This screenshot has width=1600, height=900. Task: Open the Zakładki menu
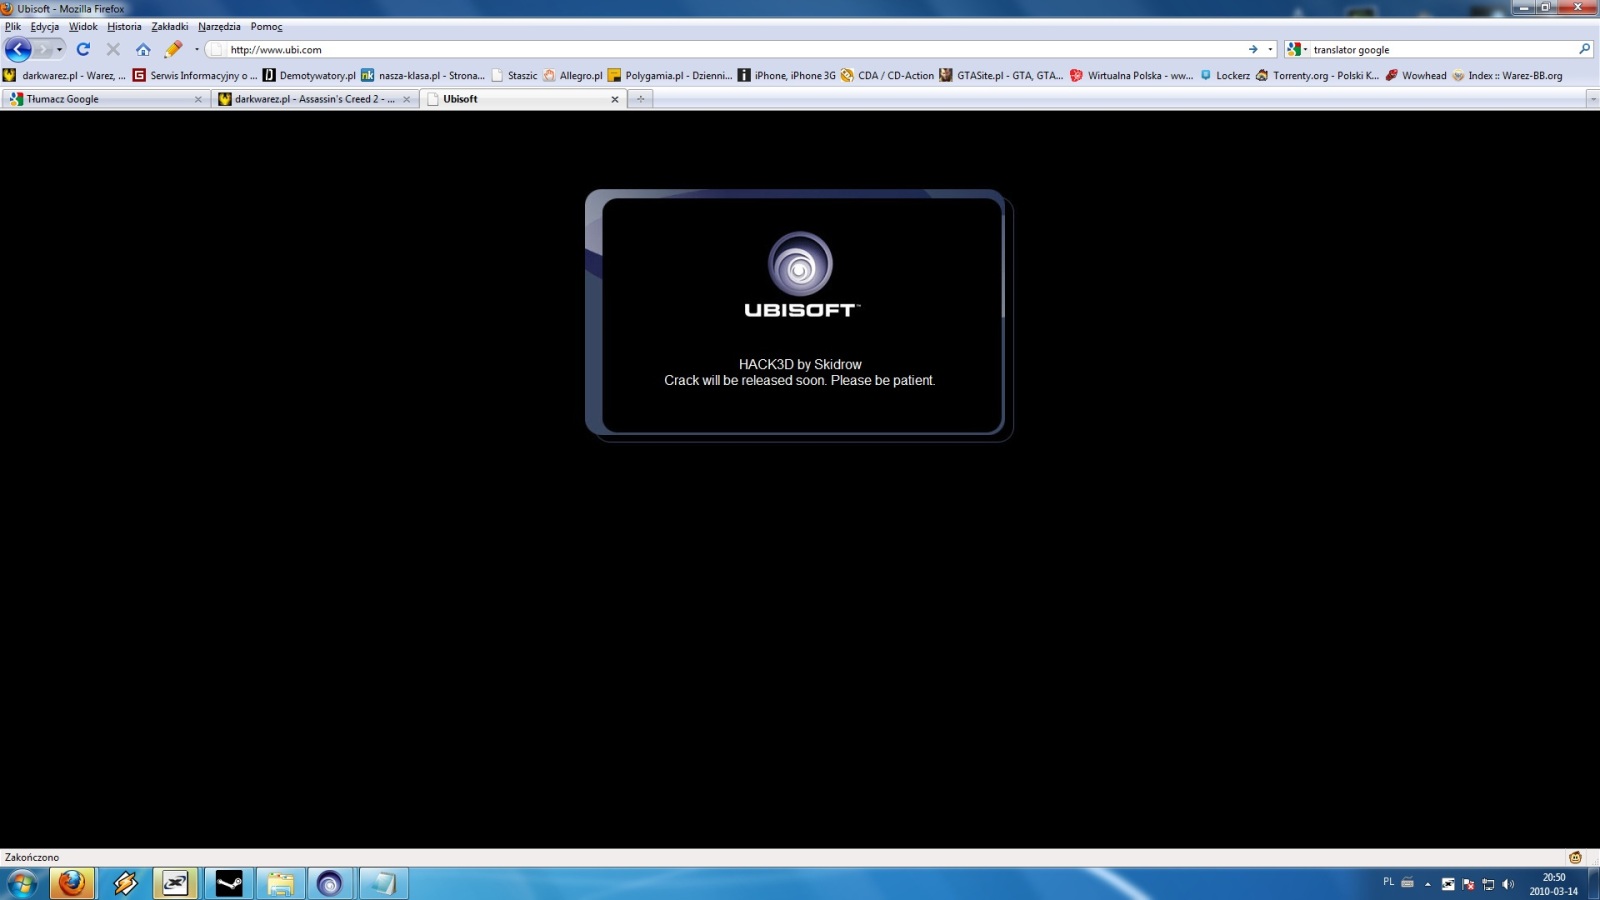[x=169, y=27]
